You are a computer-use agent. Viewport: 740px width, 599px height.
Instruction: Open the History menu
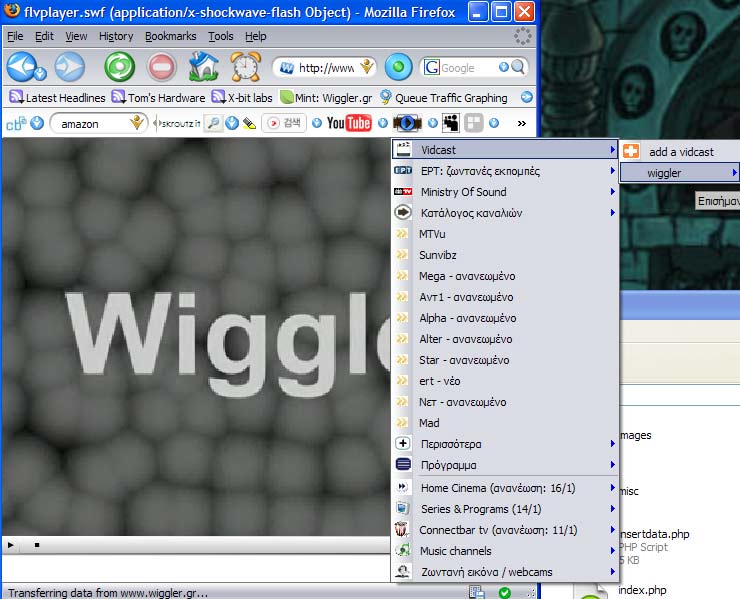click(x=116, y=36)
